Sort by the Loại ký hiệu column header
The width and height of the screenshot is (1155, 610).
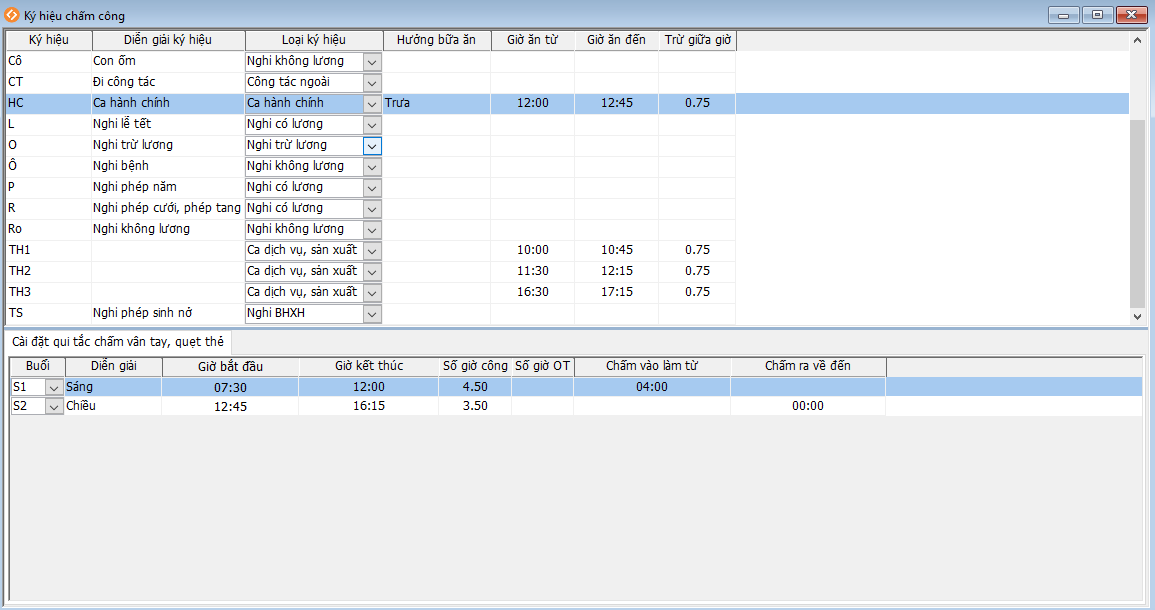click(x=313, y=40)
